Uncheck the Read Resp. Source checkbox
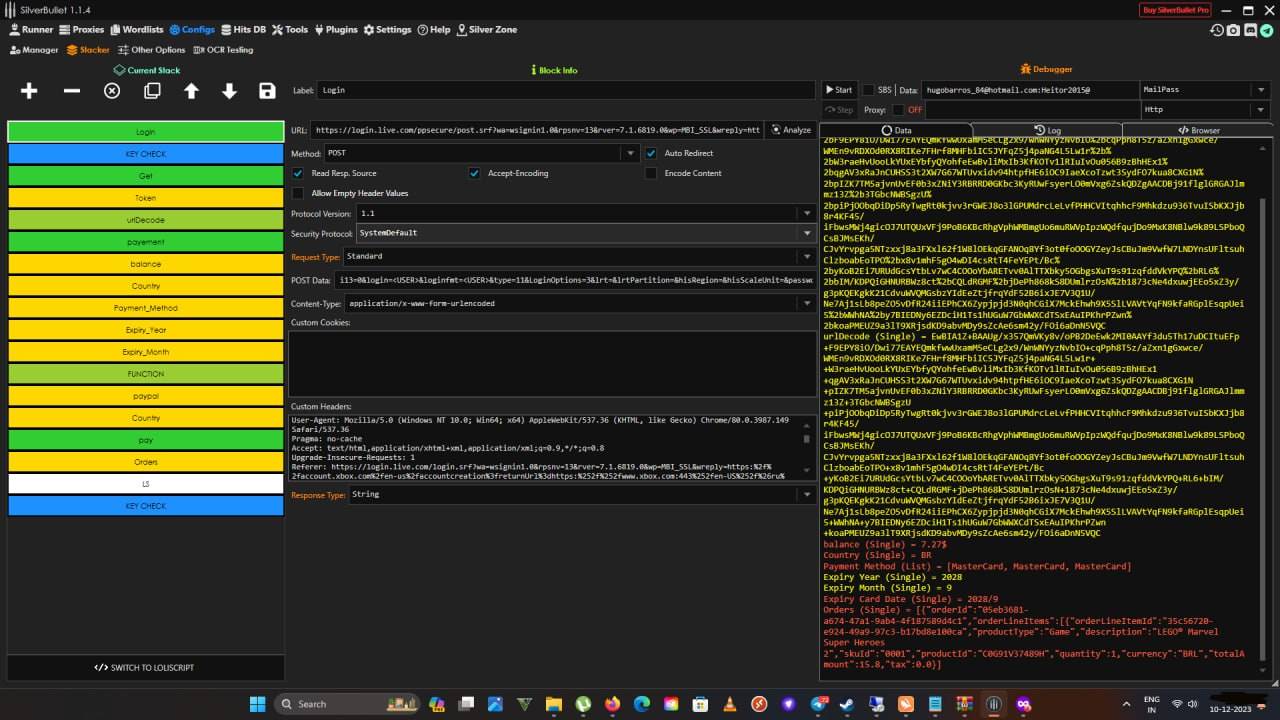Viewport: 1280px width, 720px height. tap(298, 173)
